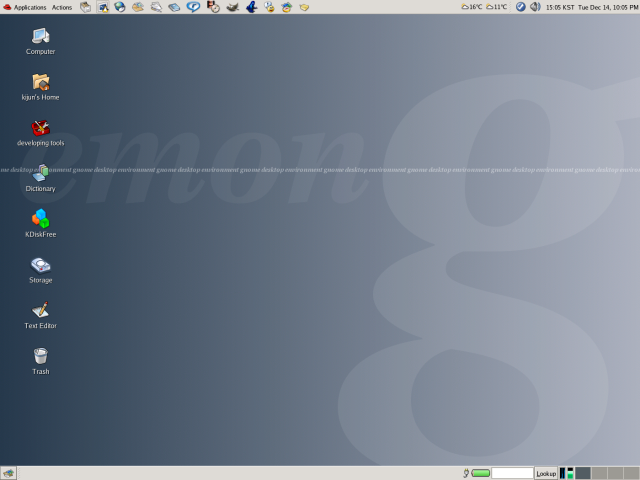Viewport: 640px width, 480px height.
Task: Check the 16°C weather applet
Action: tap(471, 7)
